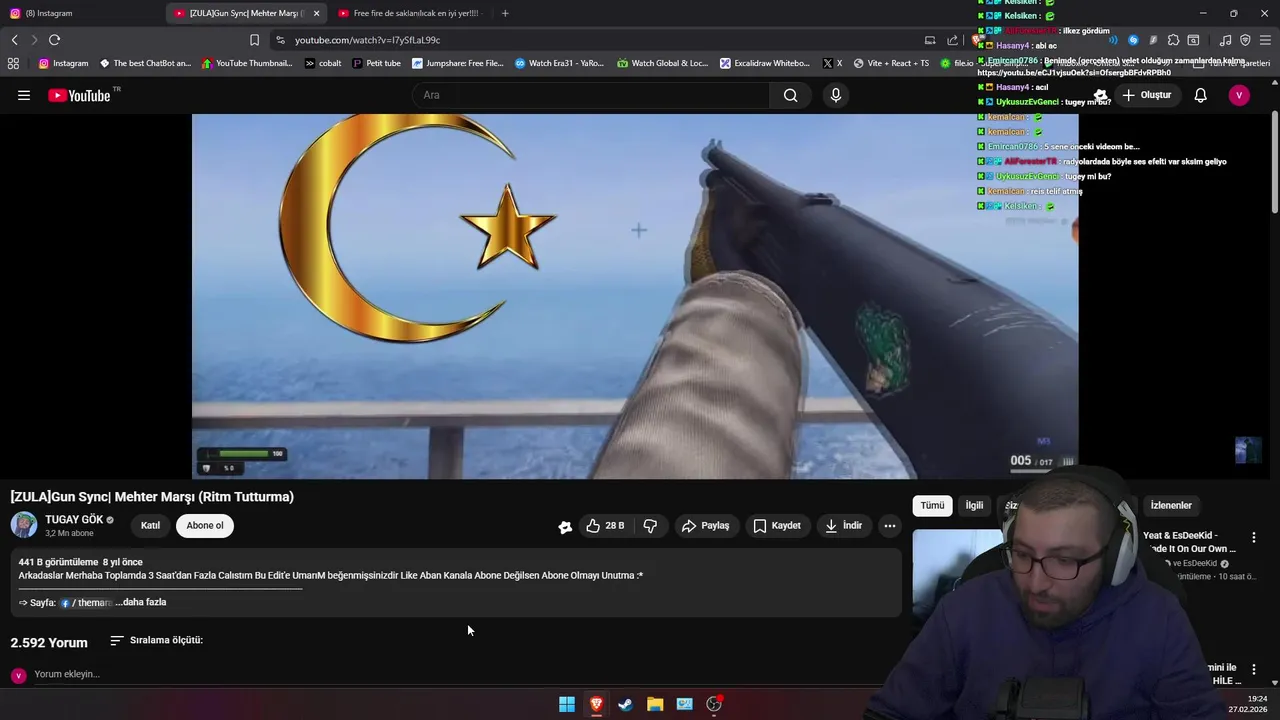Screen dimensions: 1280x720
Task: Open the browser shield VPN icon
Action: [1245, 40]
